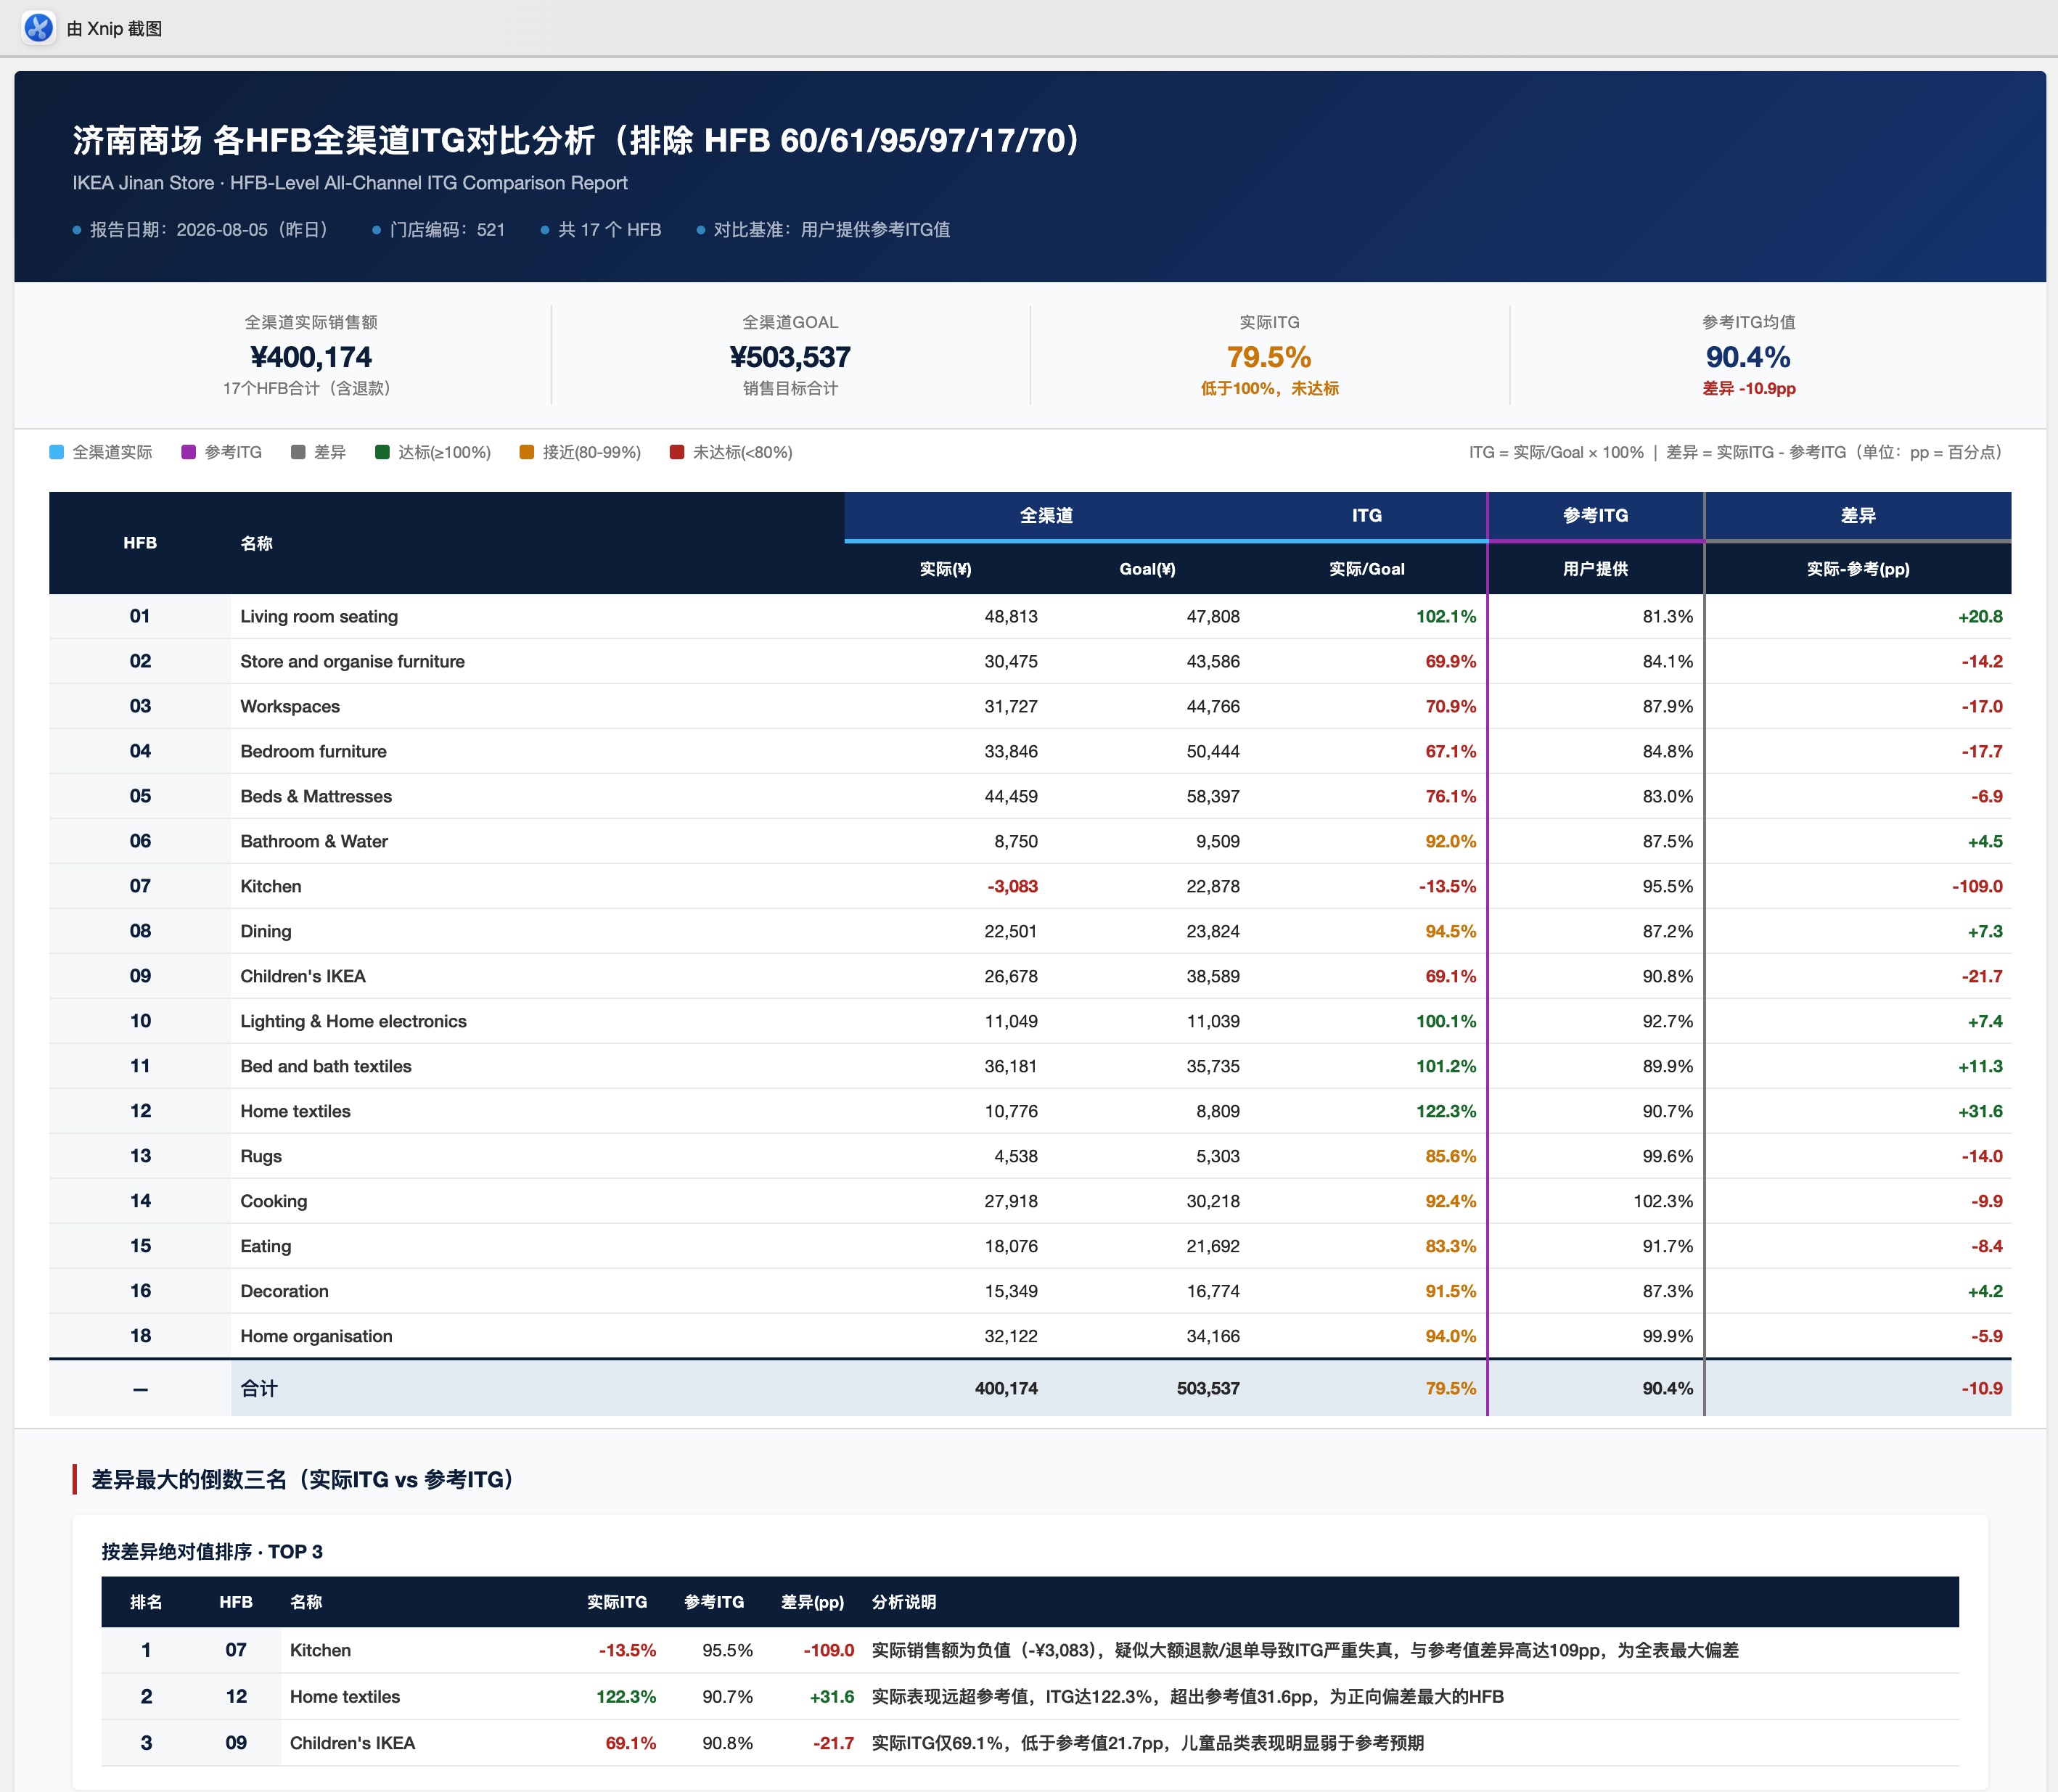The width and height of the screenshot is (2058, 1792).
Task: Click Cooking's 102.3% reference ITG cell
Action: pyautogui.click(x=1663, y=1201)
